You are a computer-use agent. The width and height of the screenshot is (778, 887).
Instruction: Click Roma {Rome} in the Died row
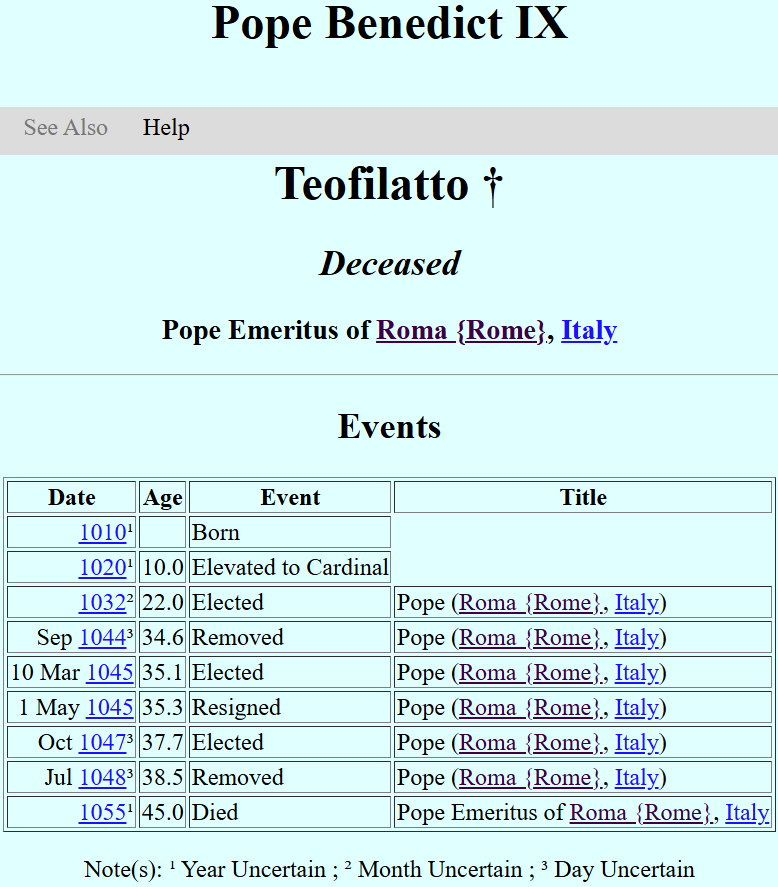[x=640, y=813]
